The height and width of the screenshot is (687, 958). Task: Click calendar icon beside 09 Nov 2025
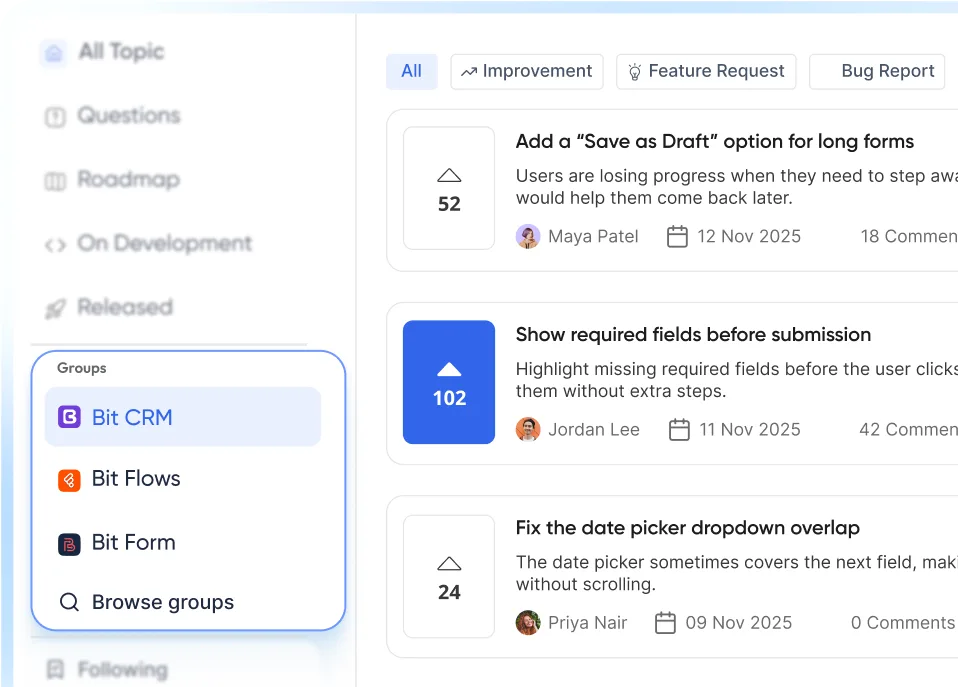[665, 623]
